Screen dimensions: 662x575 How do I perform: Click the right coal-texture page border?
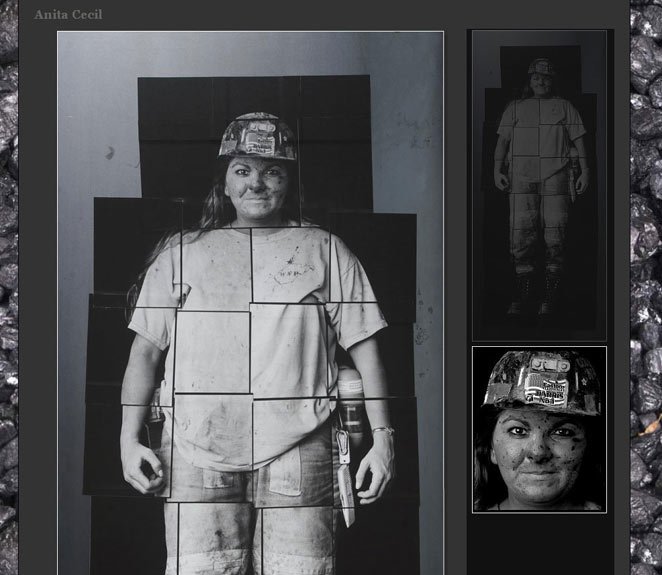(x=646, y=300)
